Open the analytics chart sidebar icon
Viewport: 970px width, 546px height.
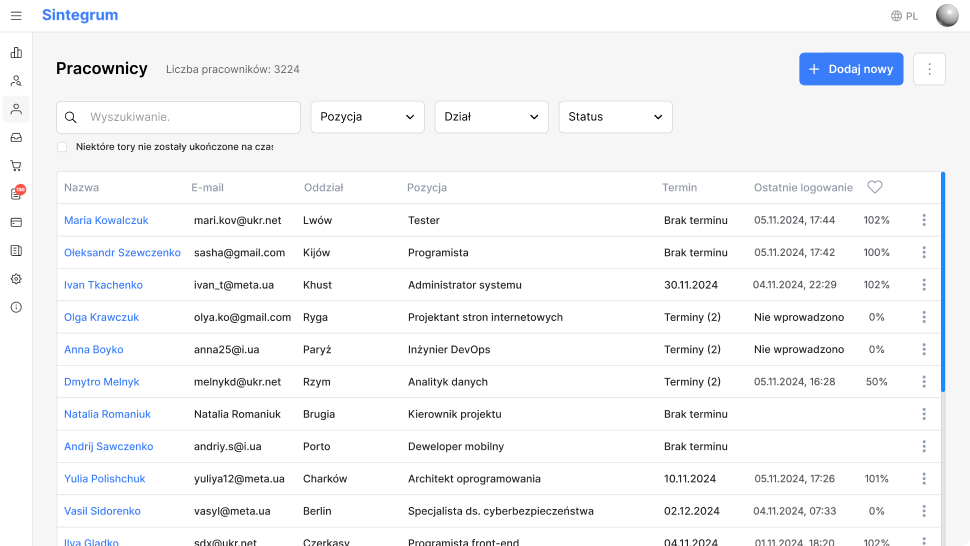[16, 52]
